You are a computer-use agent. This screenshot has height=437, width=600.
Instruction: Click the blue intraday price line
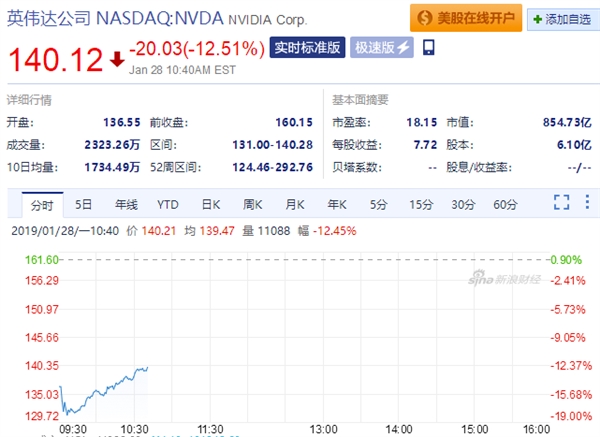pos(110,383)
